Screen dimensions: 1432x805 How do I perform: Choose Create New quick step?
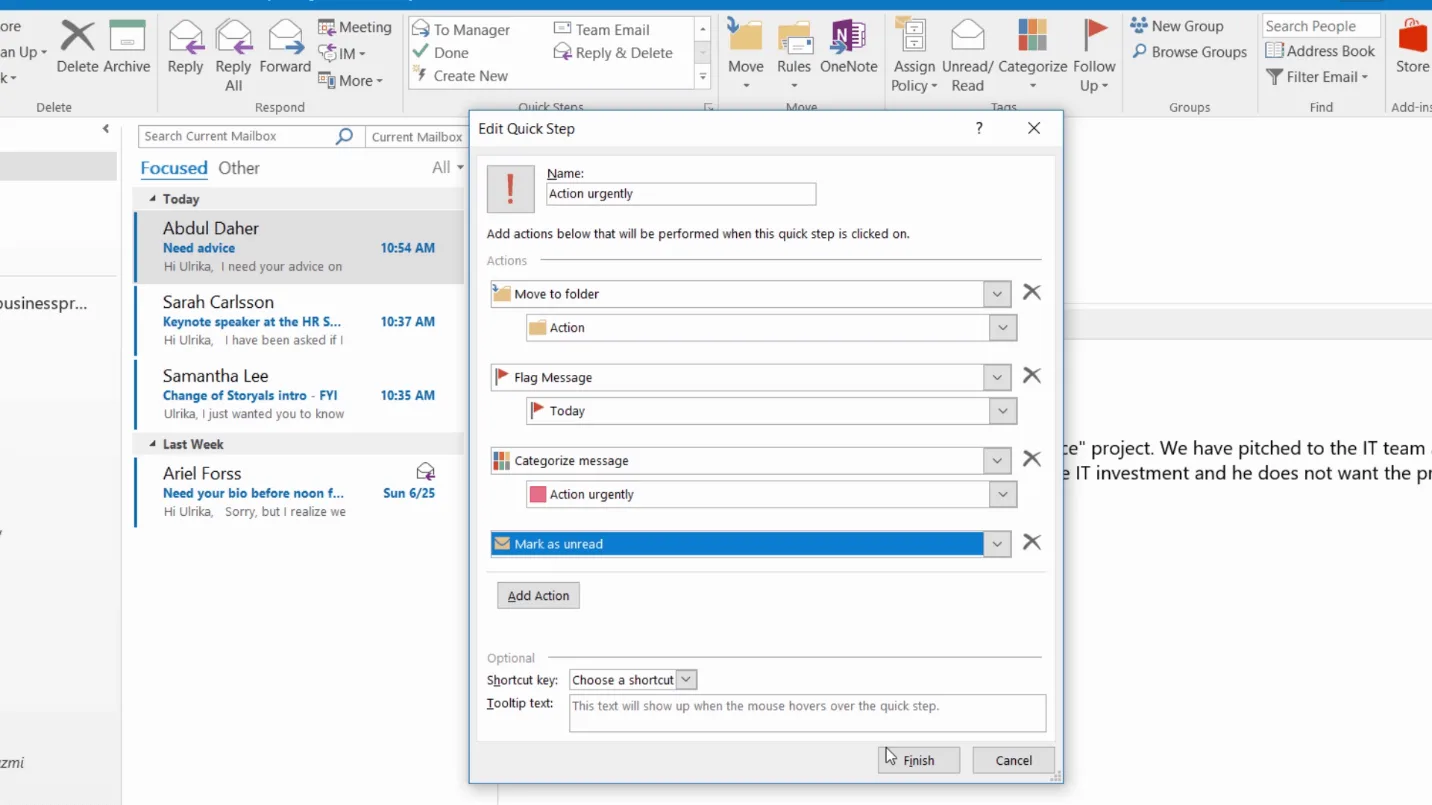pos(461,75)
